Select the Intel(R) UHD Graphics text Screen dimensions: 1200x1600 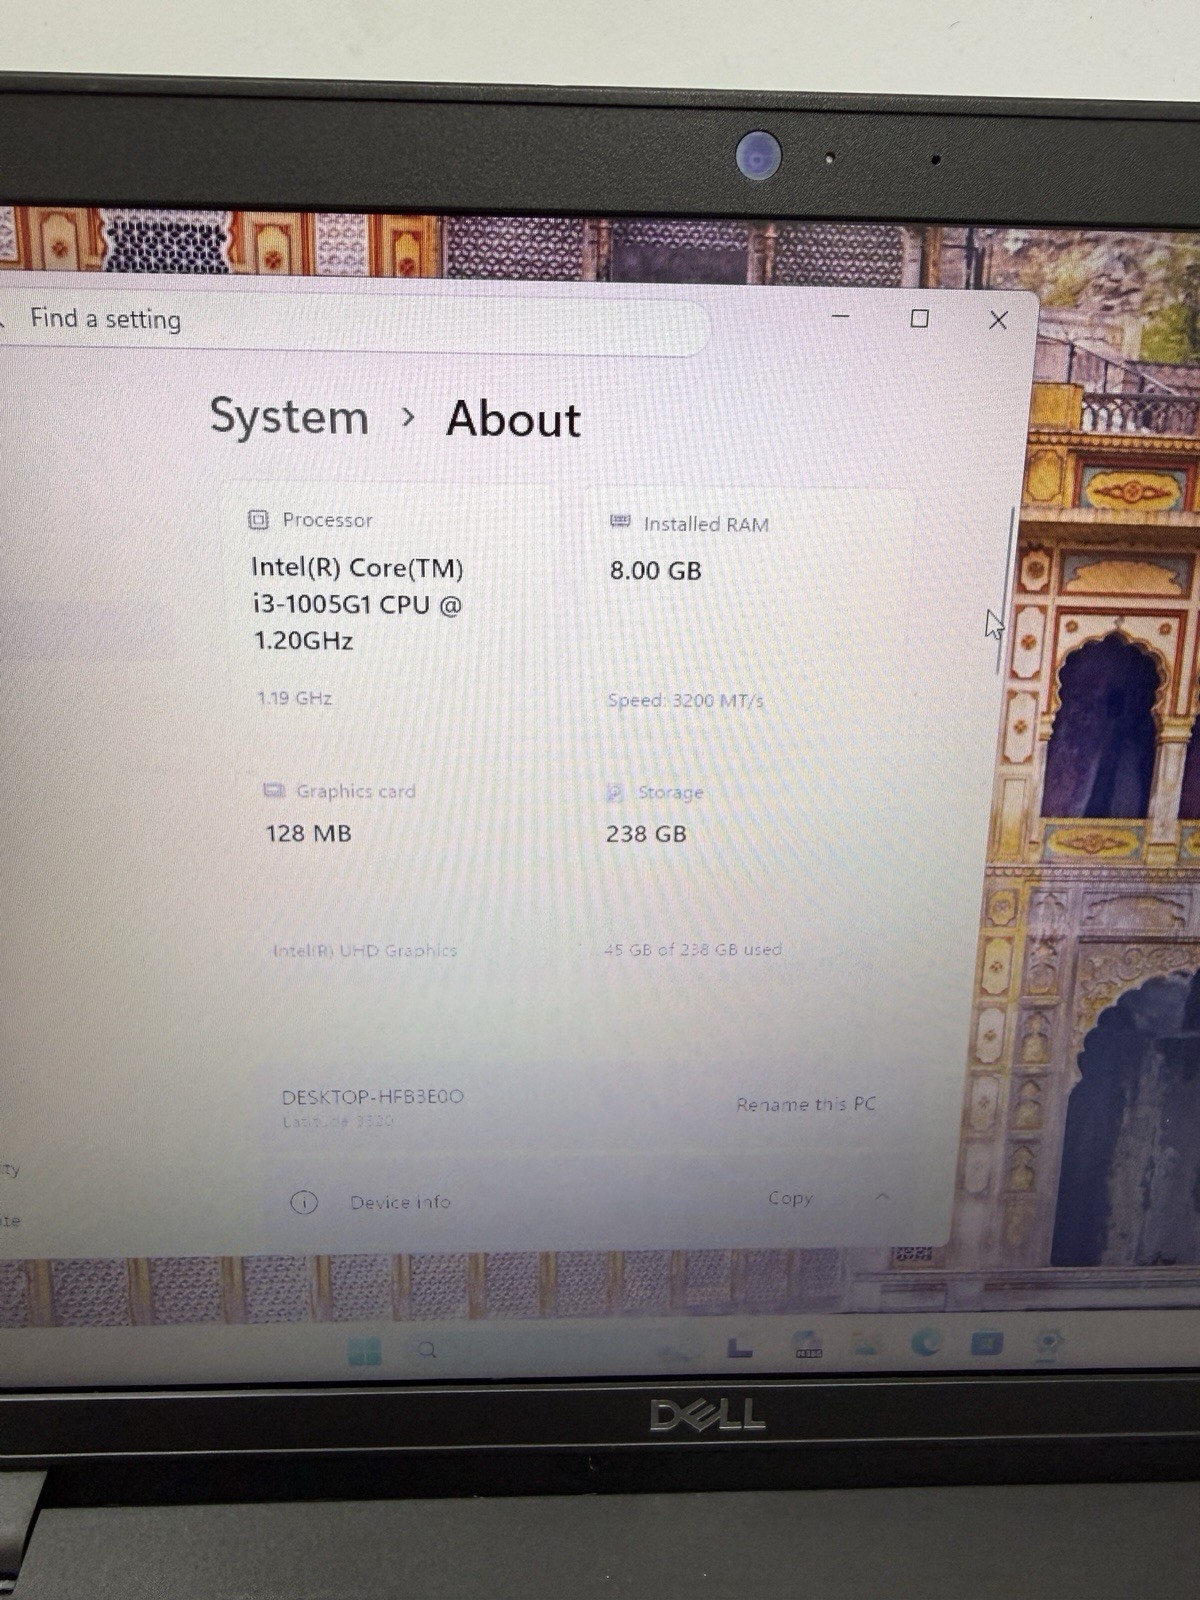pos(365,950)
